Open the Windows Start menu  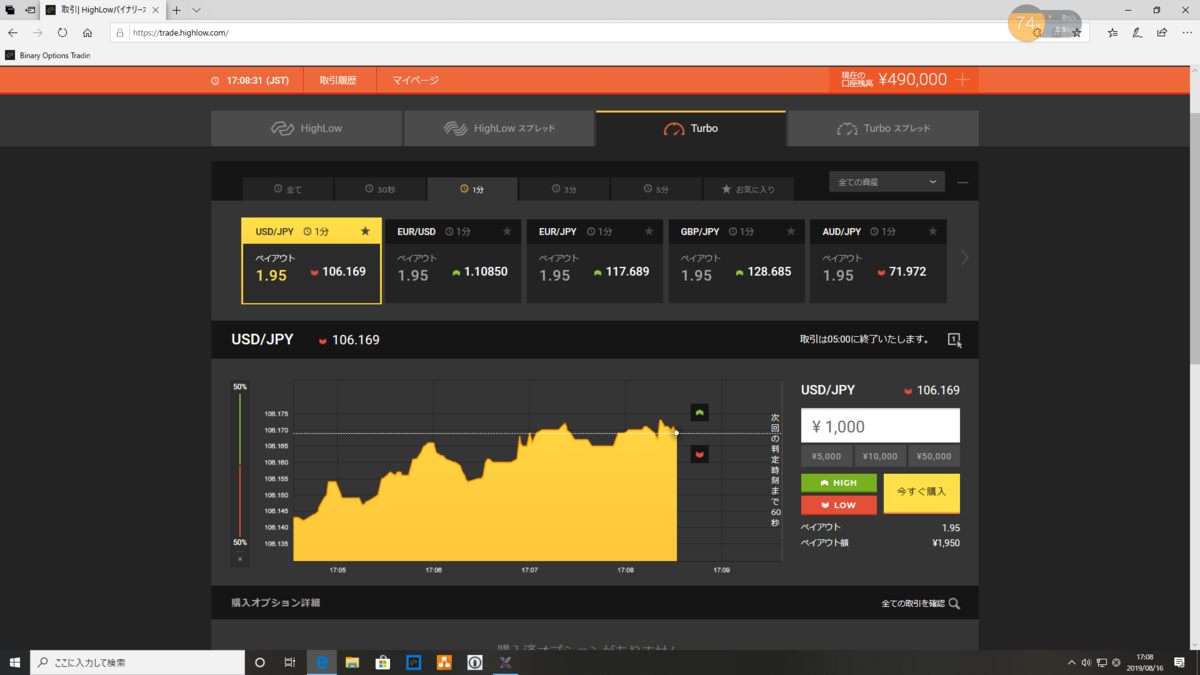pos(15,662)
